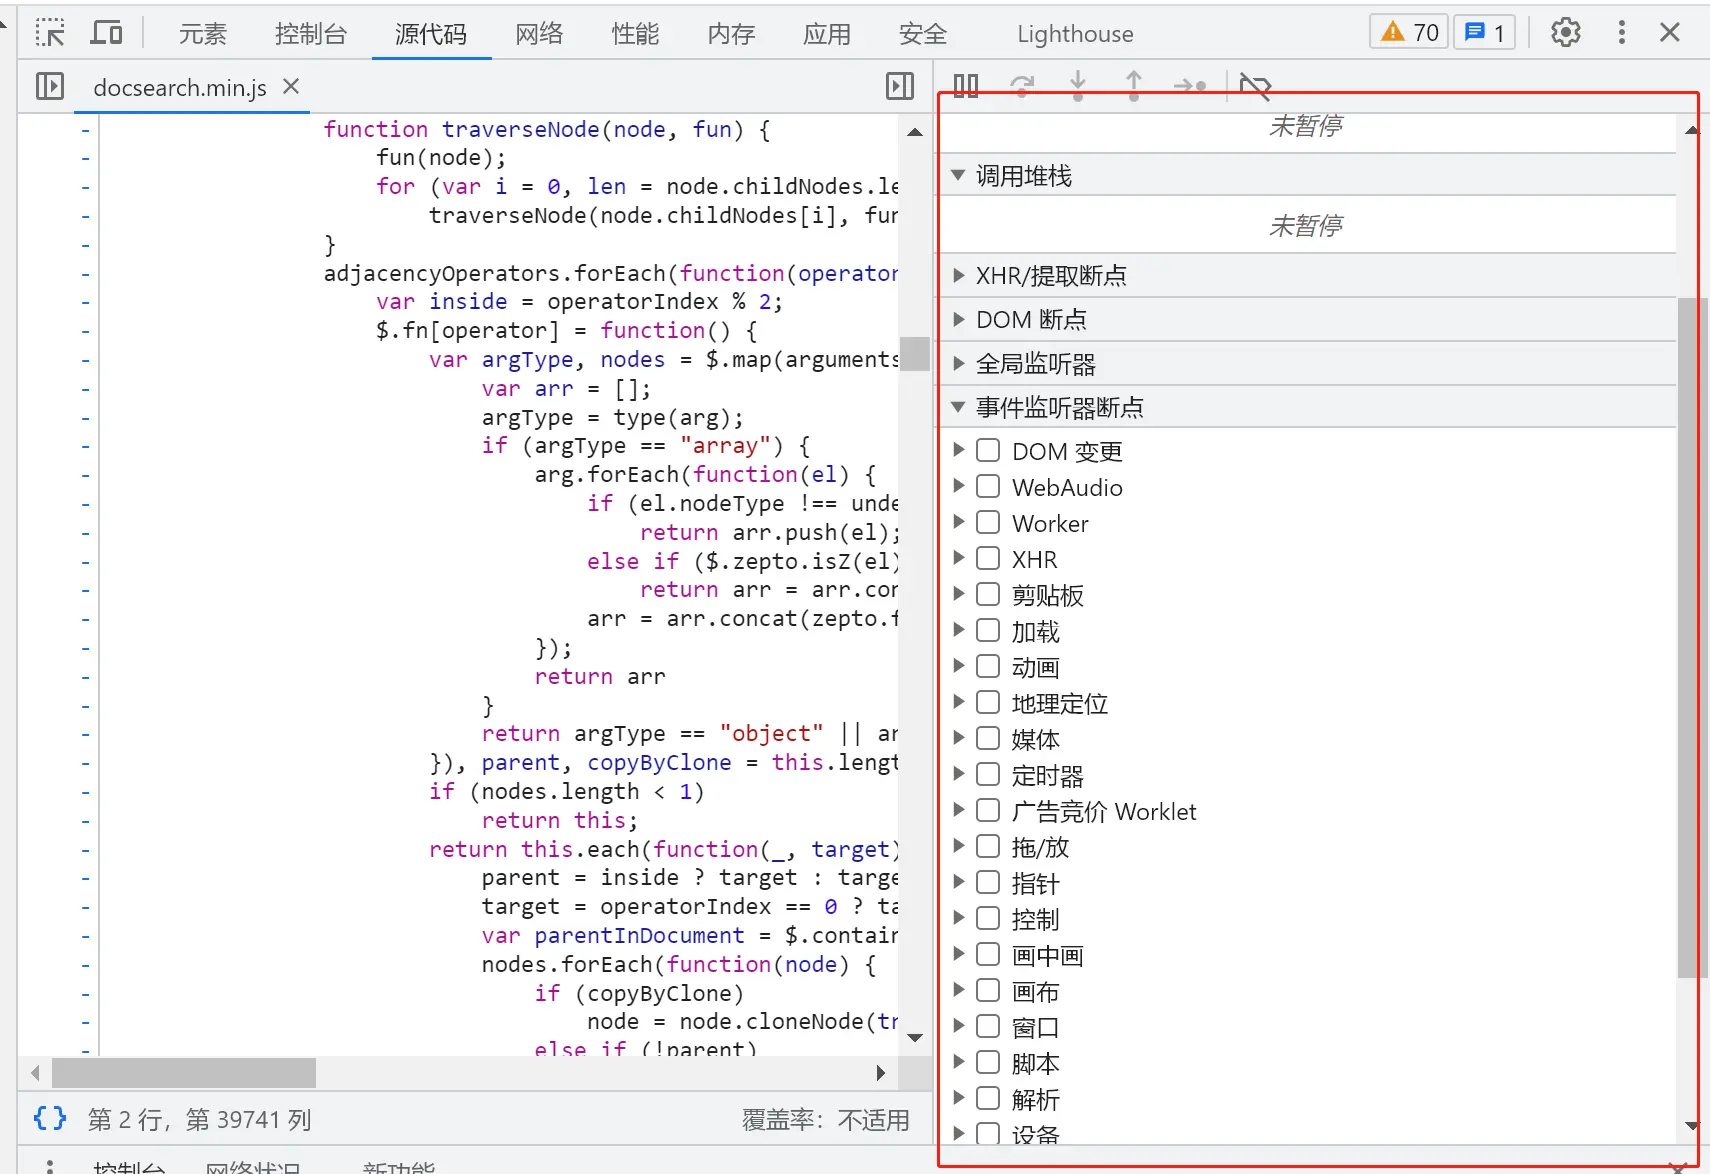Screen dimensions: 1710x1174
Task: Click the pause script execution button
Action: point(966,86)
